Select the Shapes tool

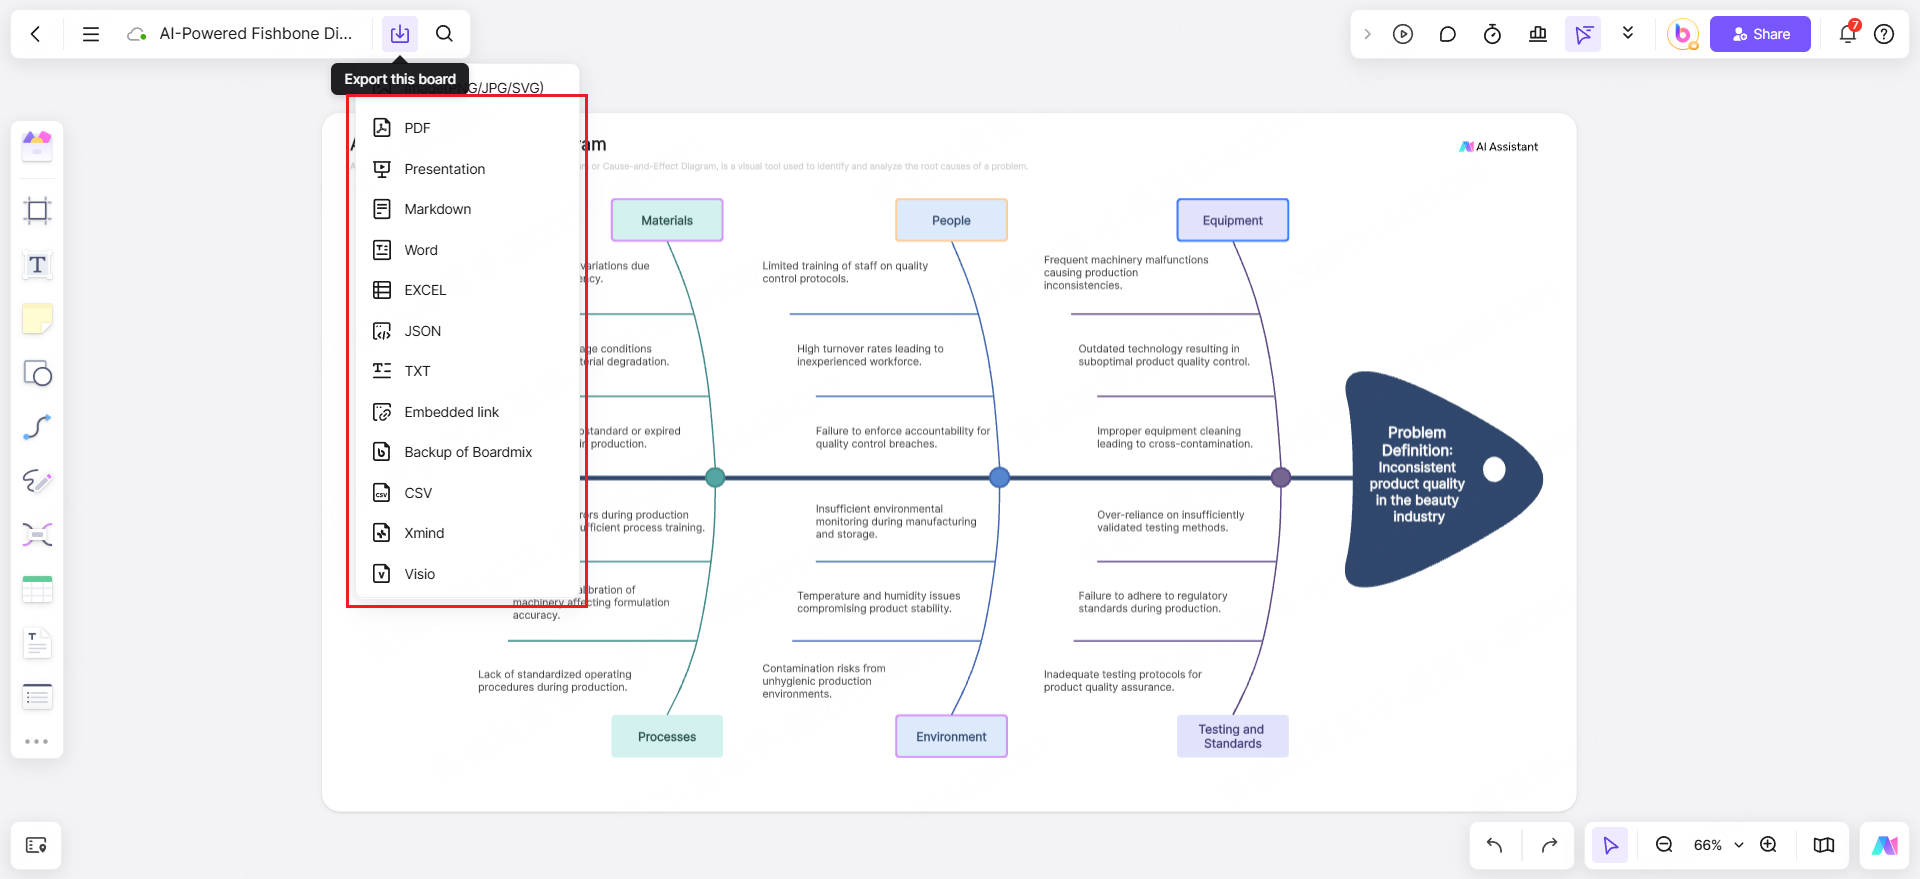[x=37, y=373]
